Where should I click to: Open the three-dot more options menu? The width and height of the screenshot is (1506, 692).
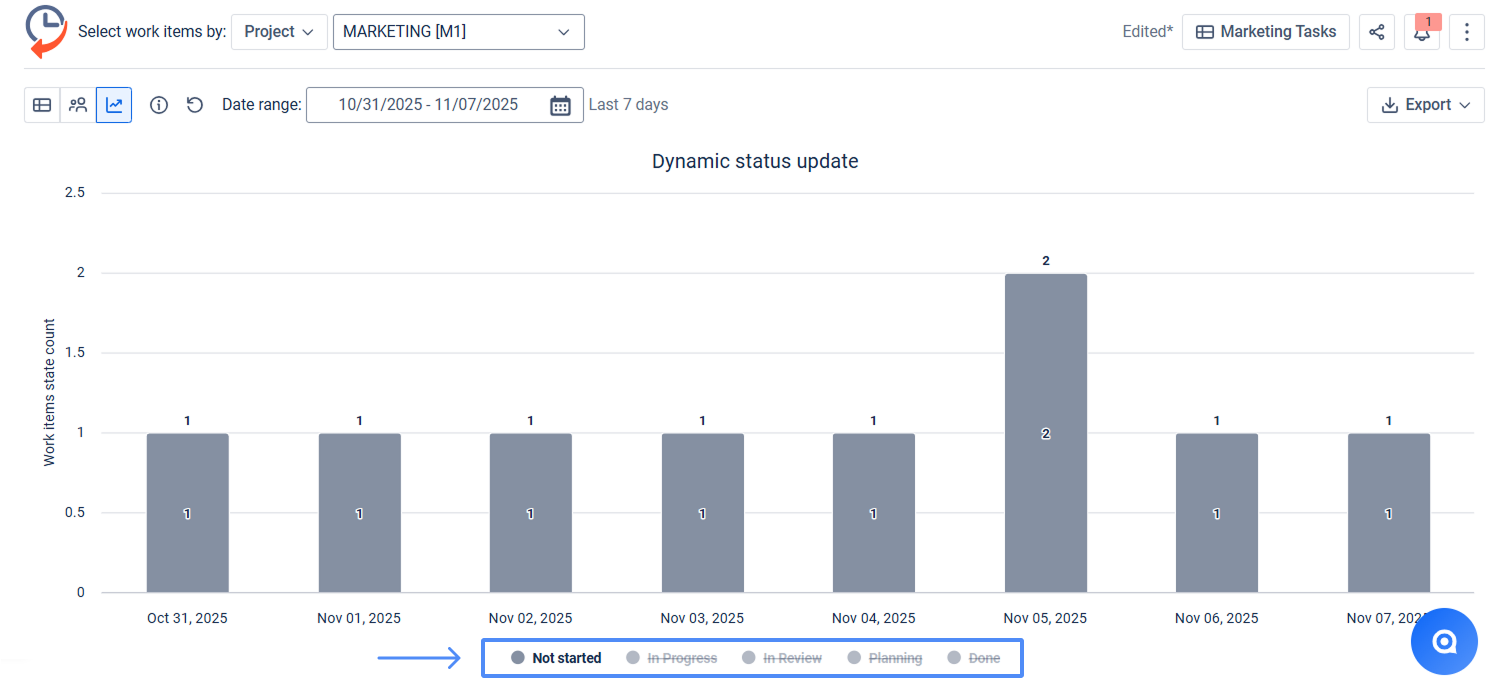1467,32
